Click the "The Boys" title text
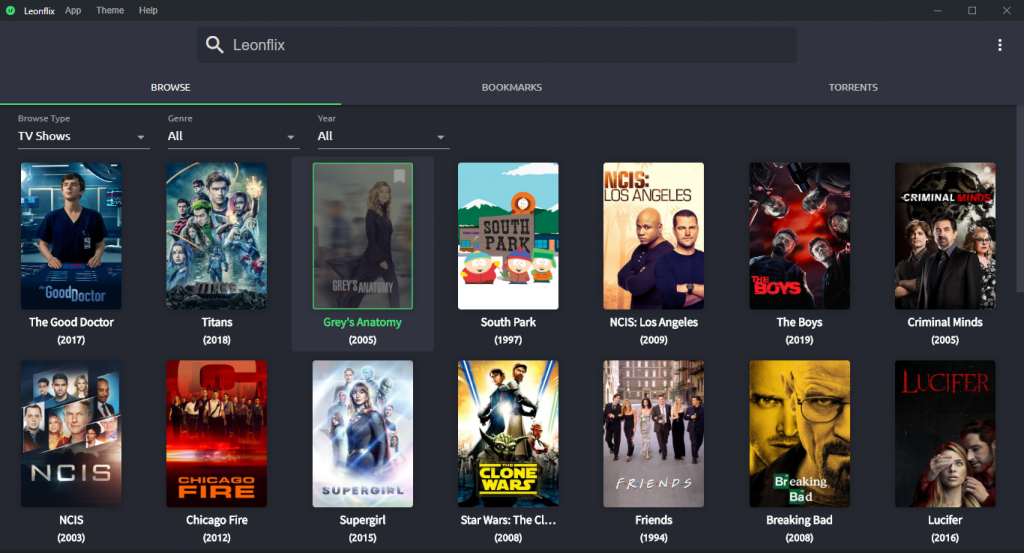Viewport: 1024px width, 553px height. coord(799,322)
